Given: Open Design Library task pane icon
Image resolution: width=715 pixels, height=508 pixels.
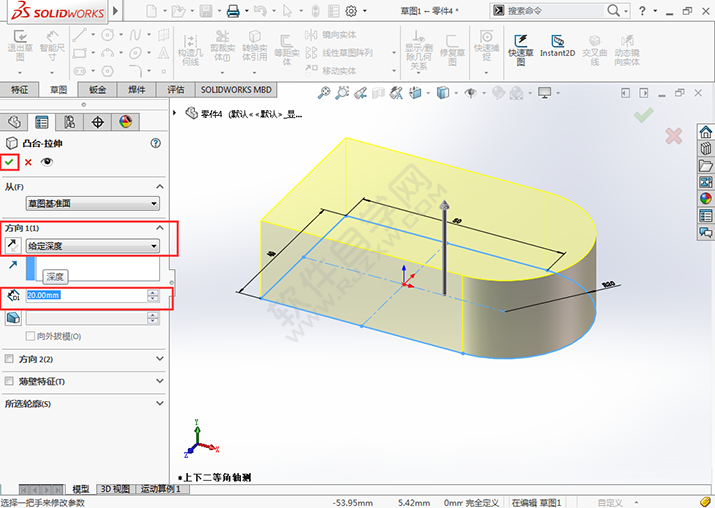Looking at the screenshot, I should point(705,149).
